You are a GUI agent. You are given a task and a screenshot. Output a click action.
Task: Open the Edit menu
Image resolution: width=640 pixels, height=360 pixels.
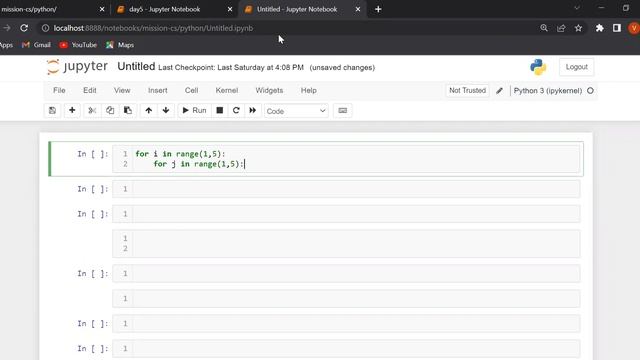90,91
